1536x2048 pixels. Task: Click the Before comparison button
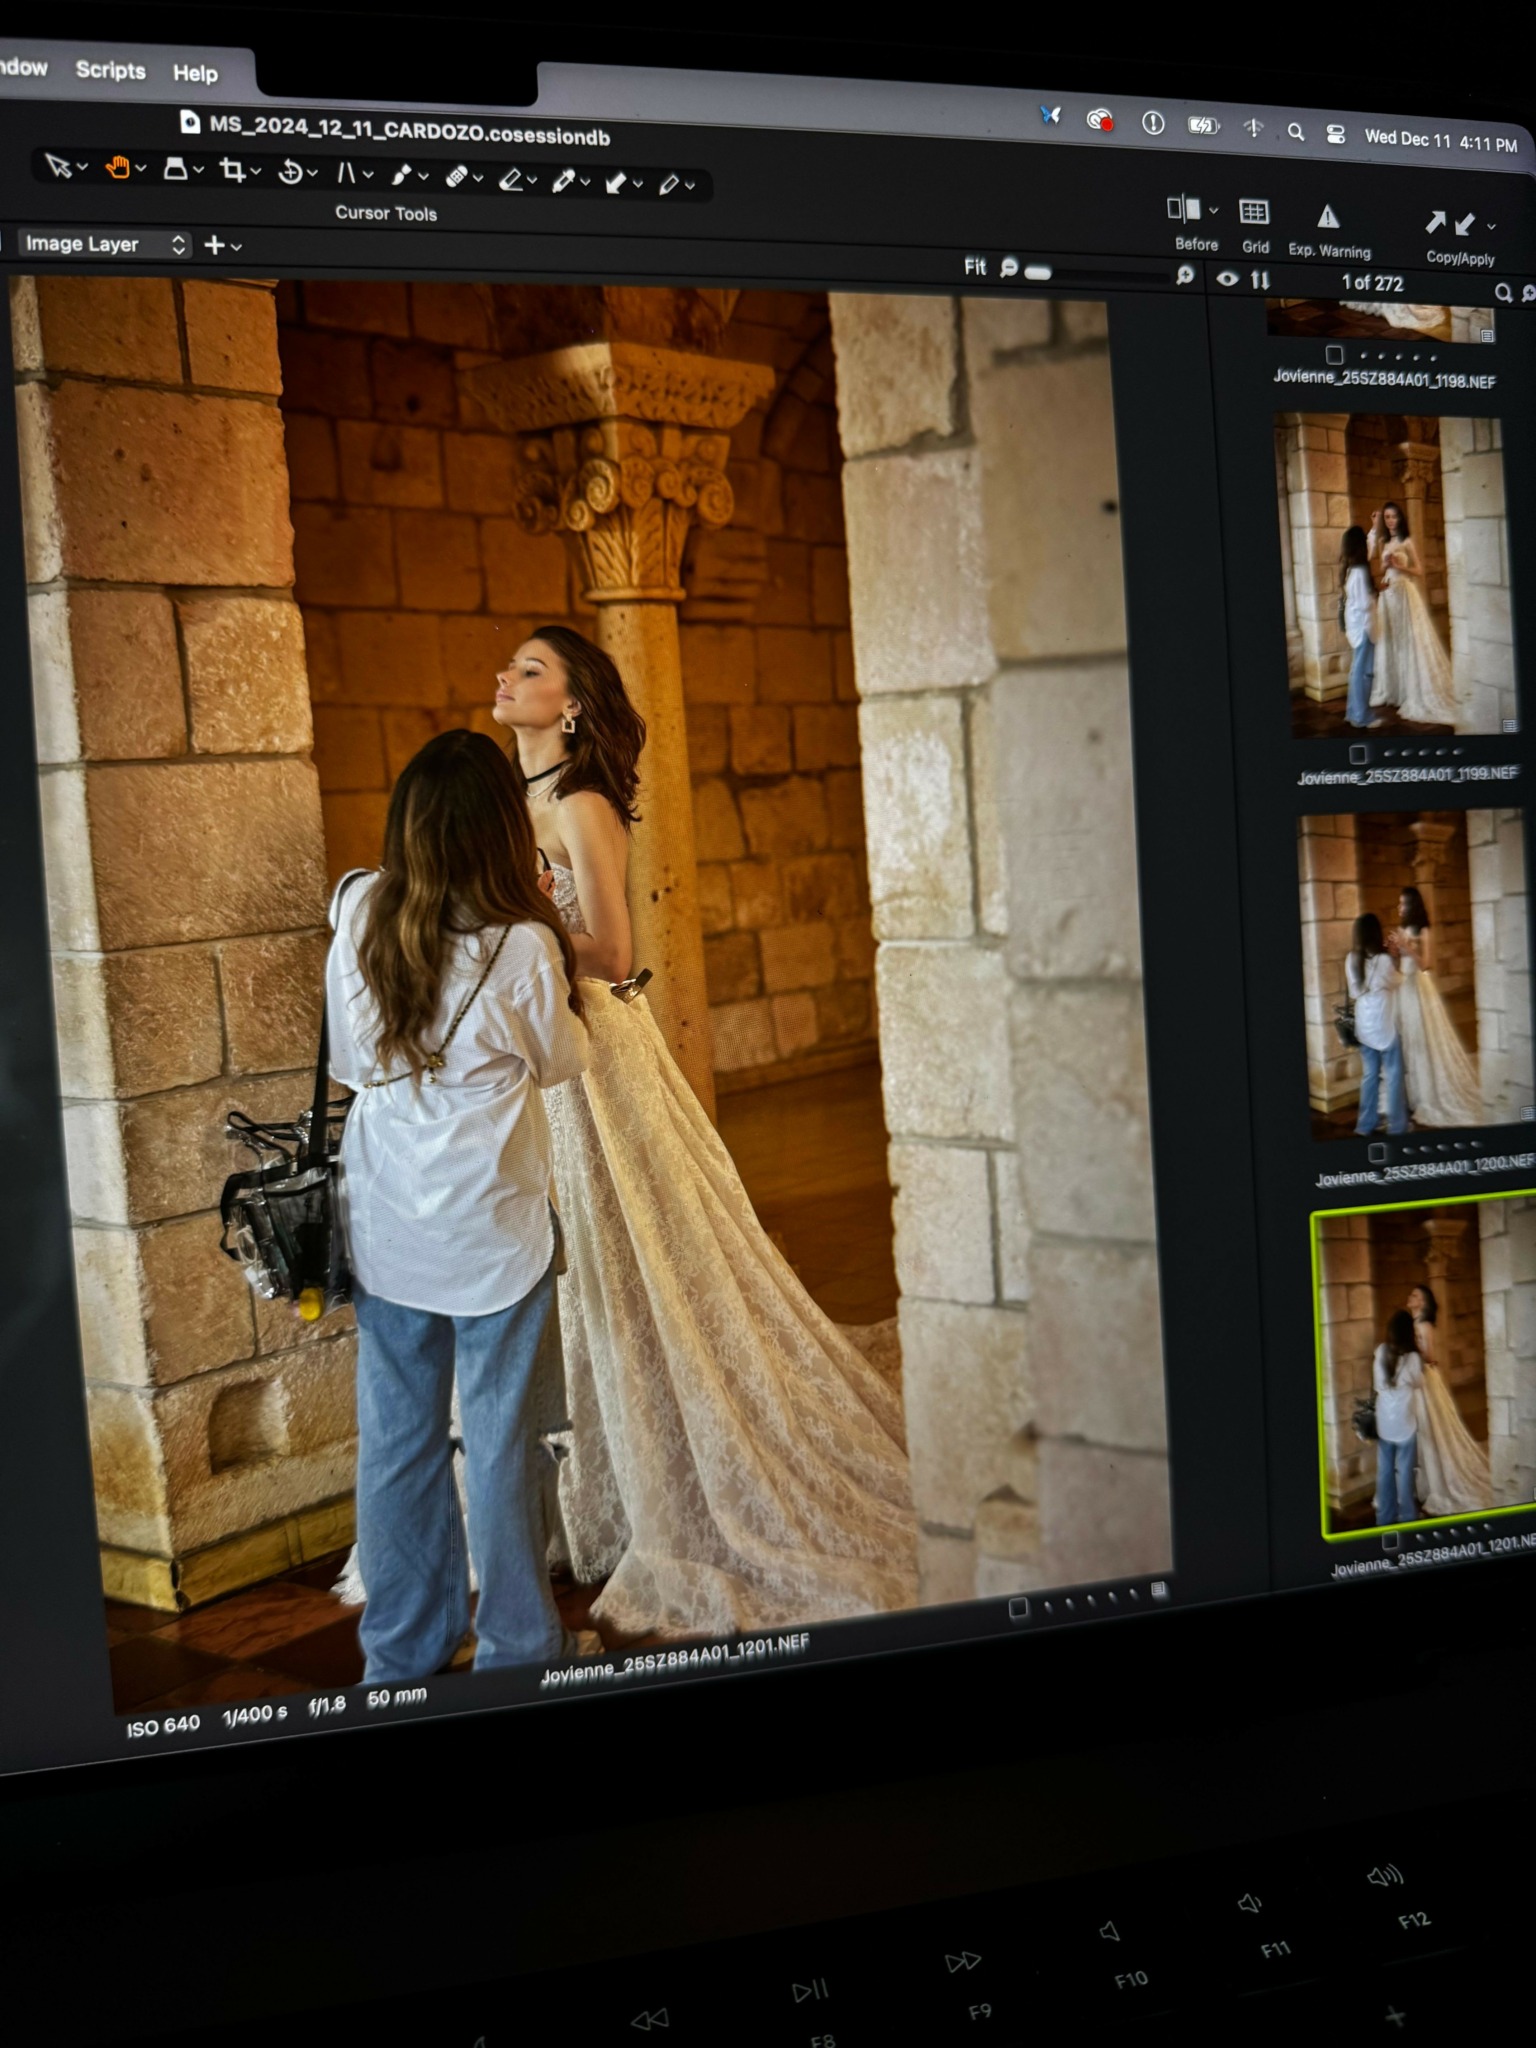(1185, 210)
